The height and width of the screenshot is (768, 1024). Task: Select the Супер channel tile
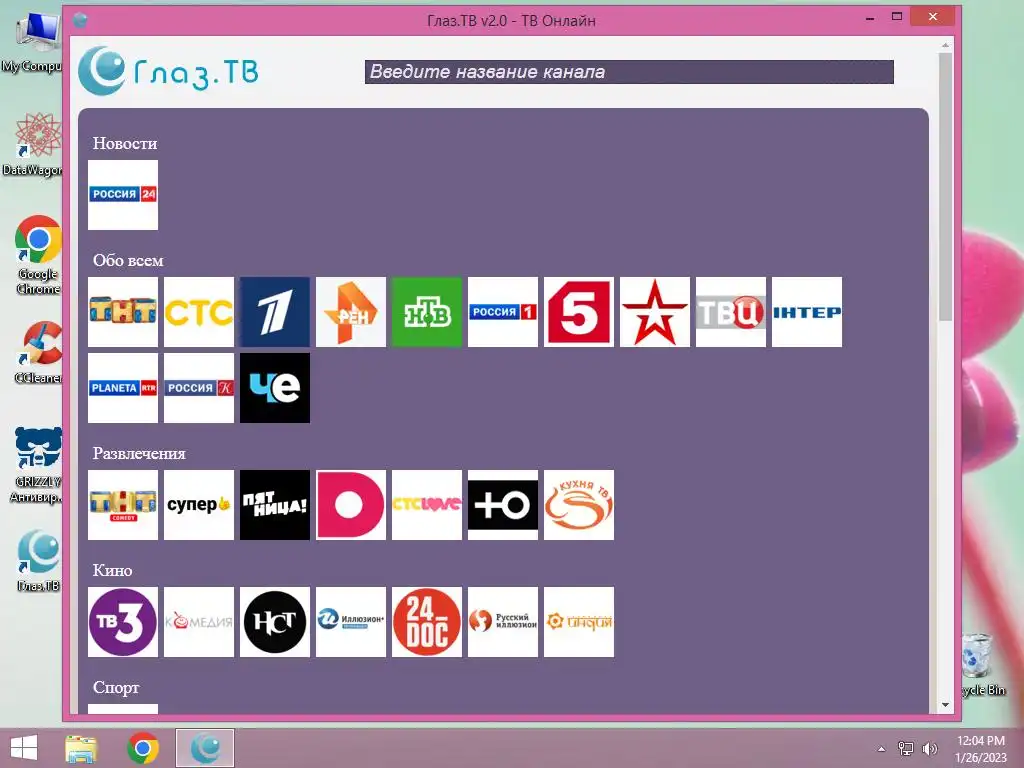click(199, 505)
